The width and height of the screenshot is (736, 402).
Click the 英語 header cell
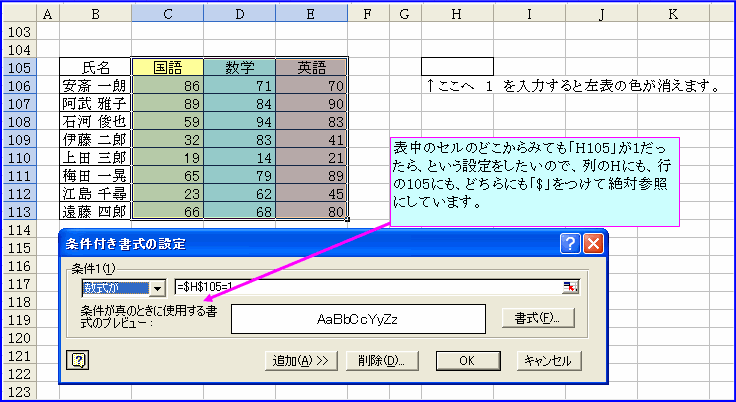[311, 67]
